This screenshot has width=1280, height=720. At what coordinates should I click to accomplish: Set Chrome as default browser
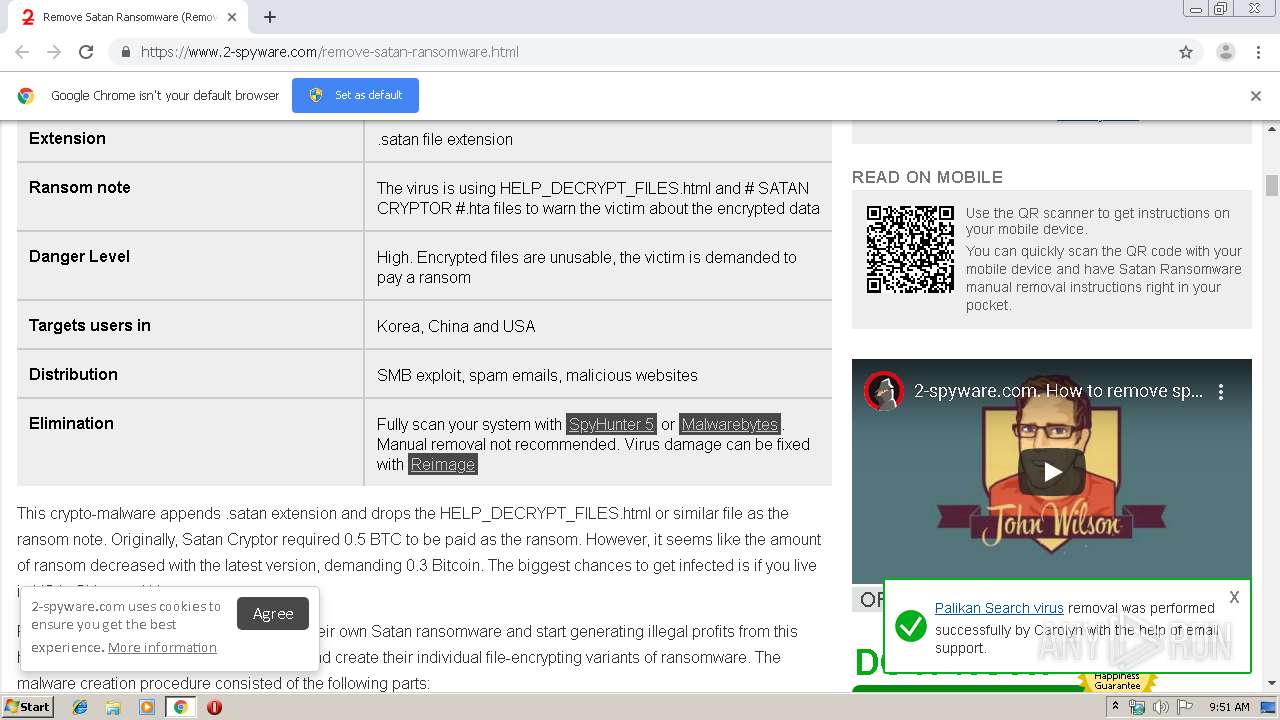pos(355,95)
